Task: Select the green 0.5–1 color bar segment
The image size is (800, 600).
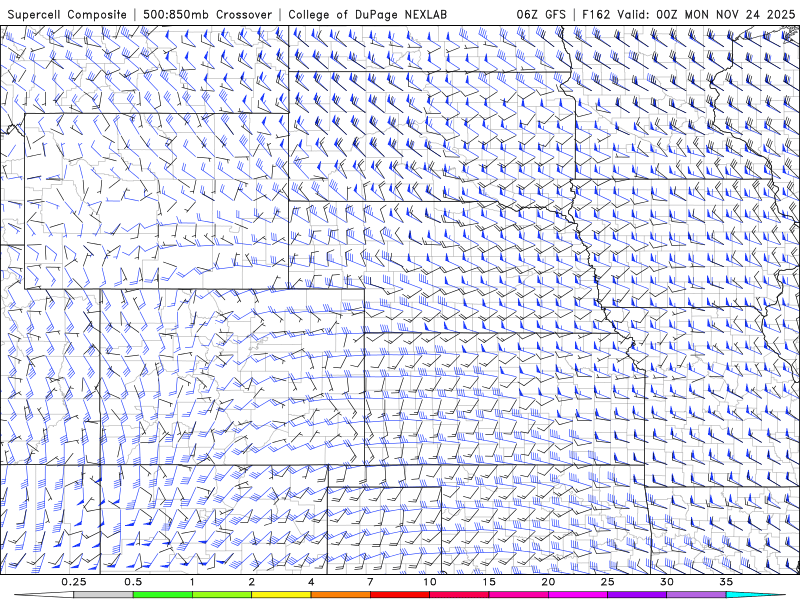Action: [162, 595]
